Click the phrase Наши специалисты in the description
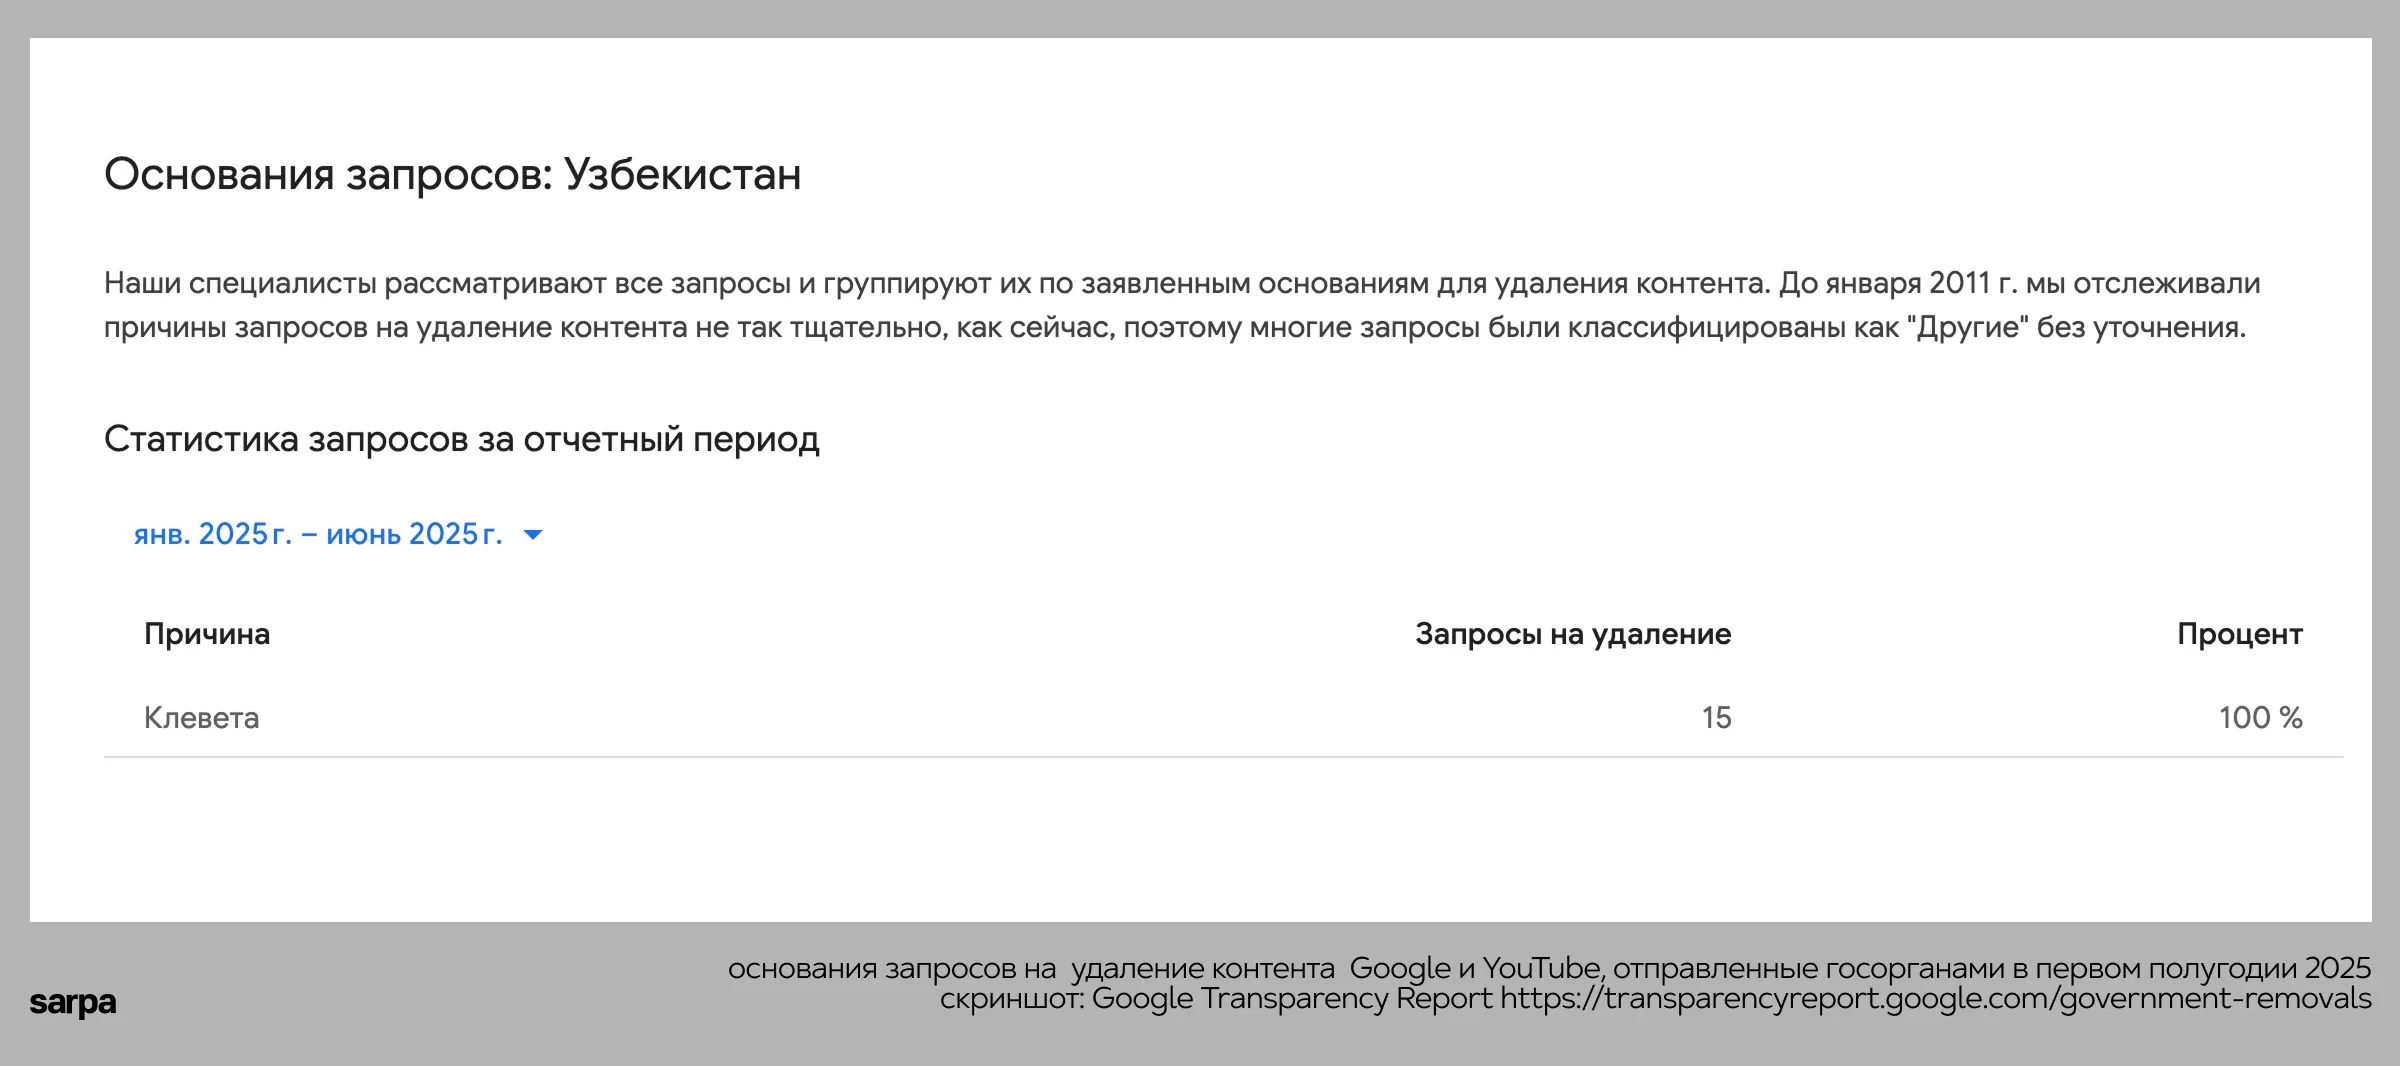Image resolution: width=2400 pixels, height=1066 pixels. tap(240, 283)
